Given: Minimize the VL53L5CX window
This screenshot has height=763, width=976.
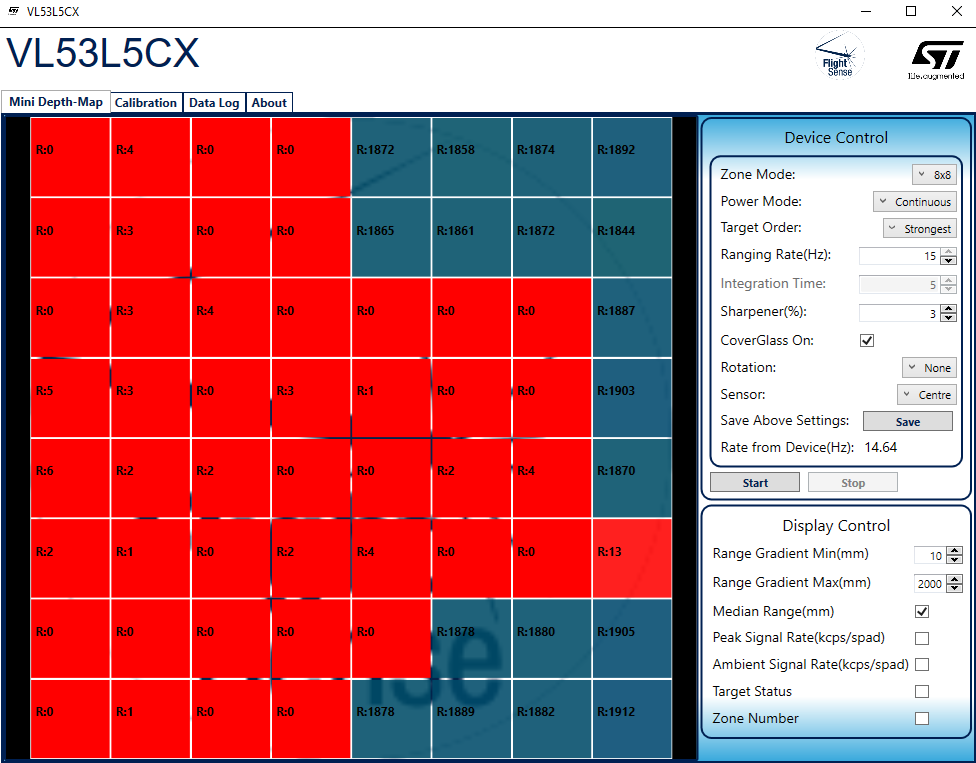Looking at the screenshot, I should pos(865,11).
